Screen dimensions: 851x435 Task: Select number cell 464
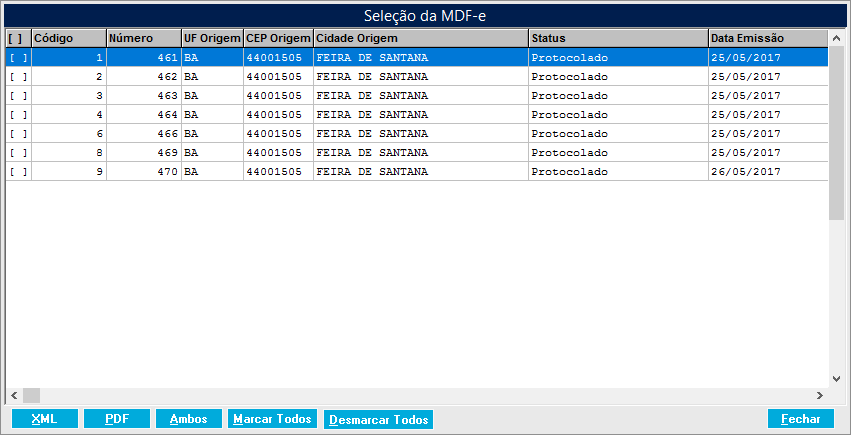coord(144,114)
